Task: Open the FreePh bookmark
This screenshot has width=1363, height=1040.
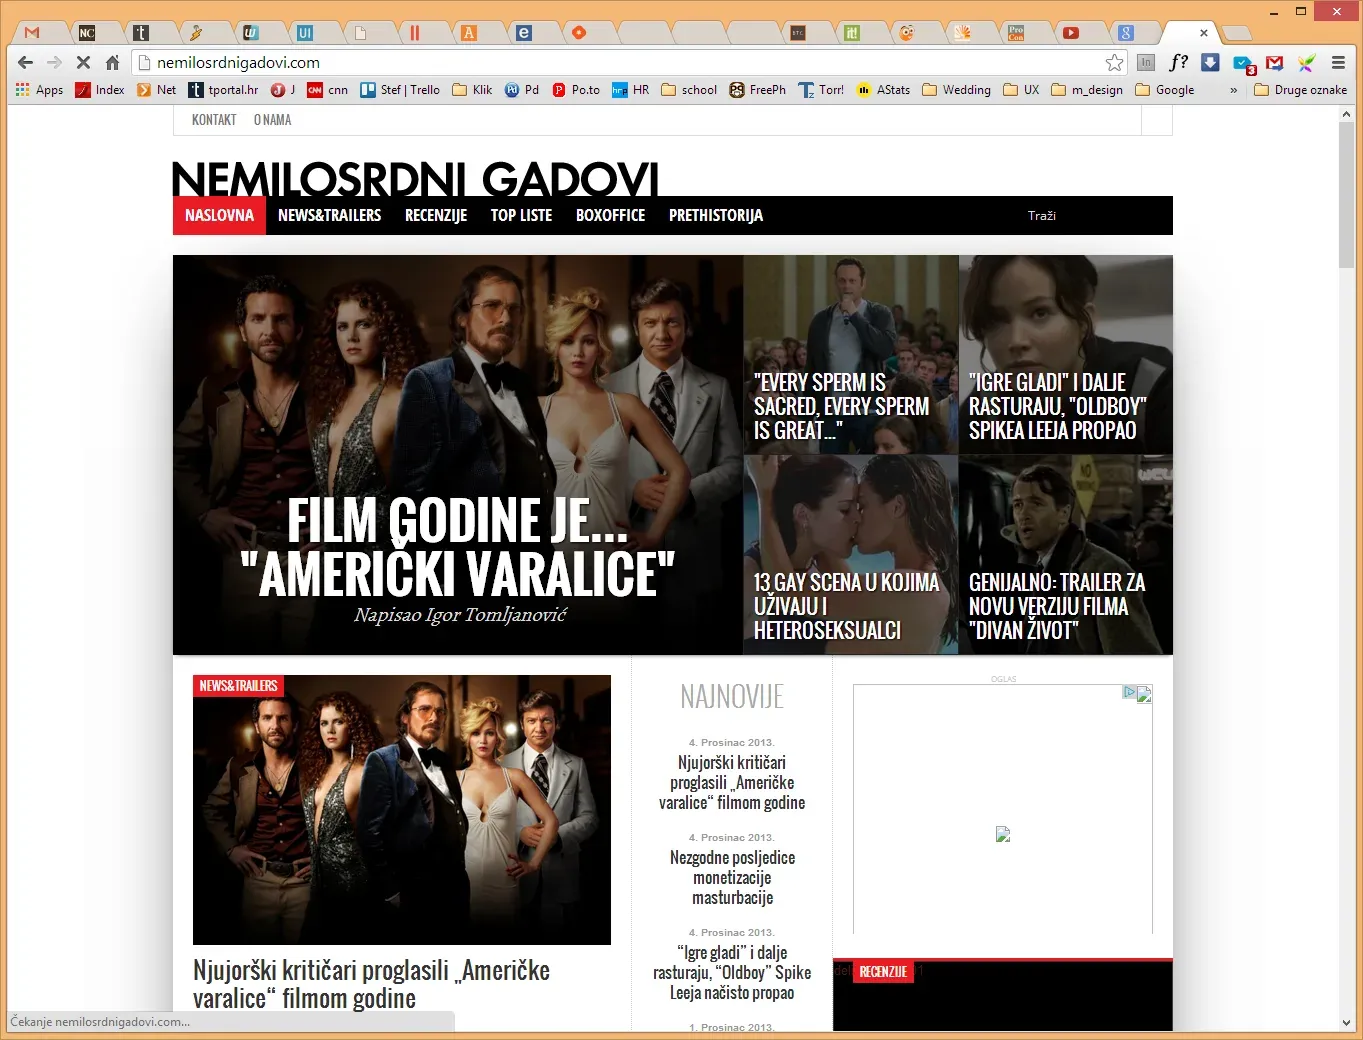Action: coord(758,90)
